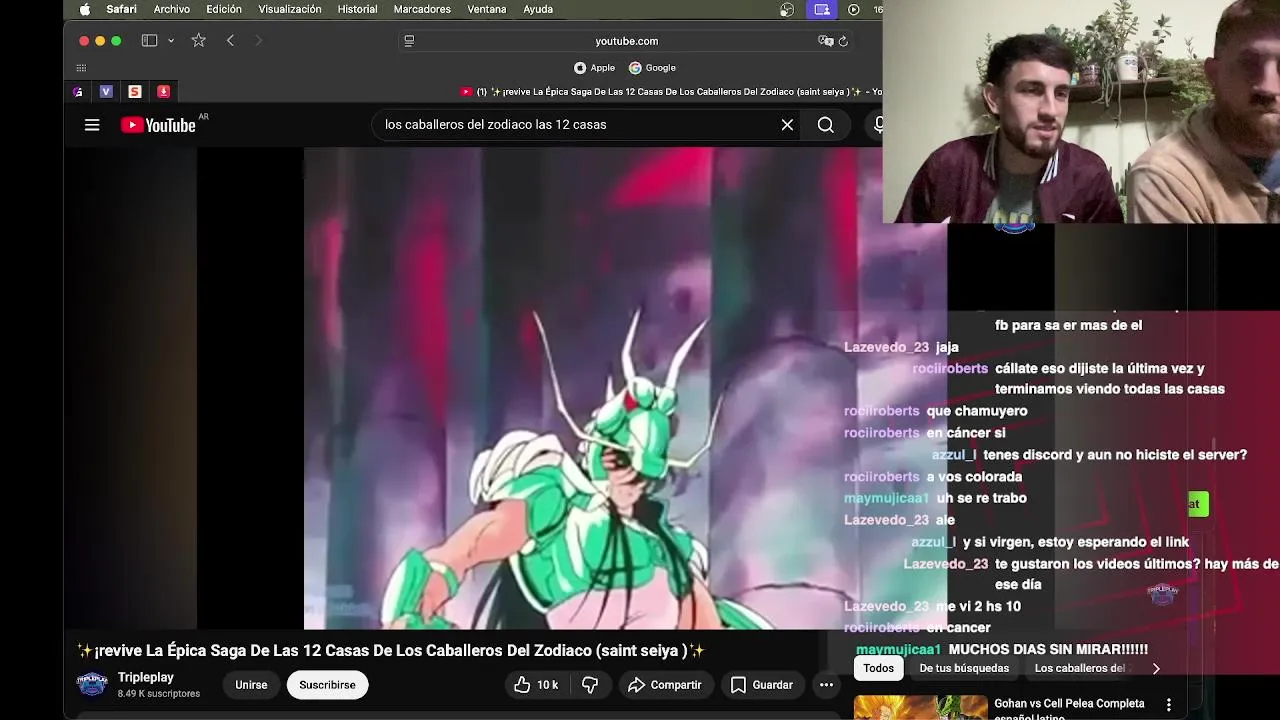1280x720 pixels.
Task: Open the Historial menu
Action: pos(357,9)
